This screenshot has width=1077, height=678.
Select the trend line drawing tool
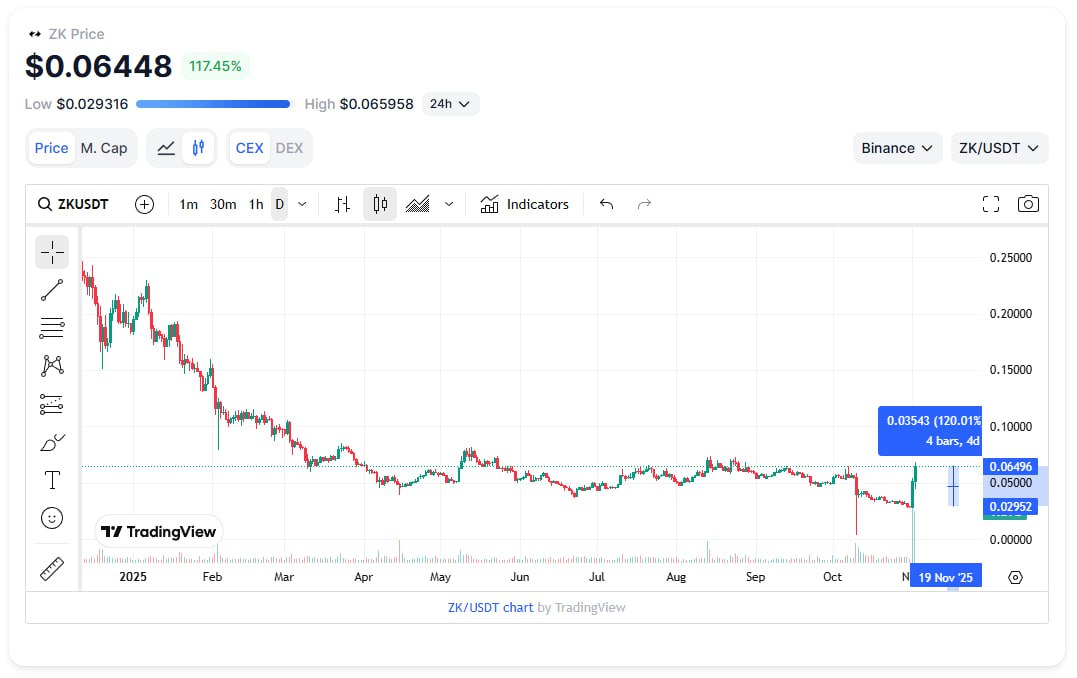[52, 290]
